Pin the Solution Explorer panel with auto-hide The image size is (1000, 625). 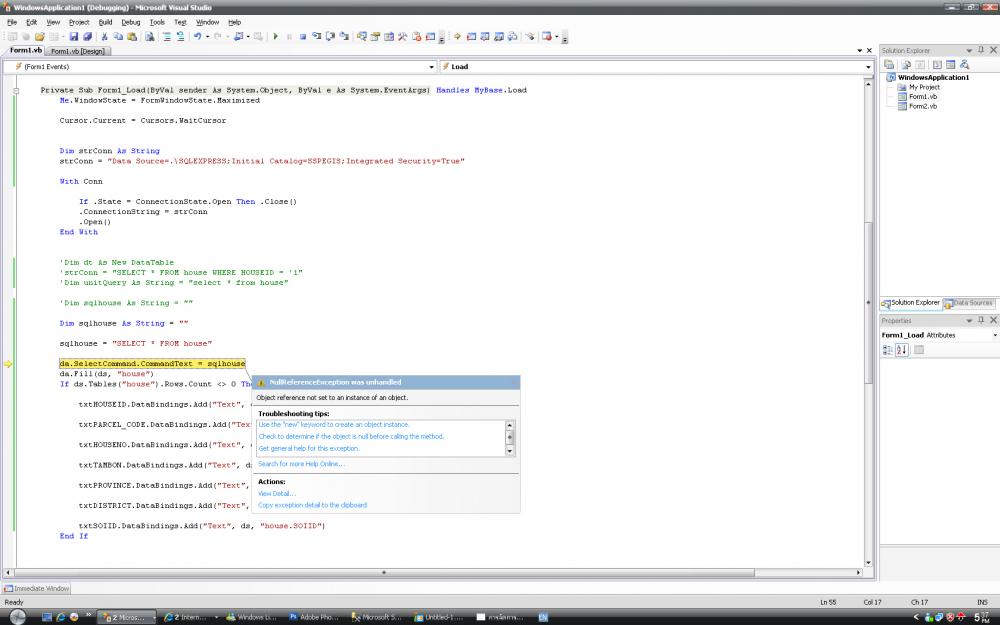pos(981,50)
